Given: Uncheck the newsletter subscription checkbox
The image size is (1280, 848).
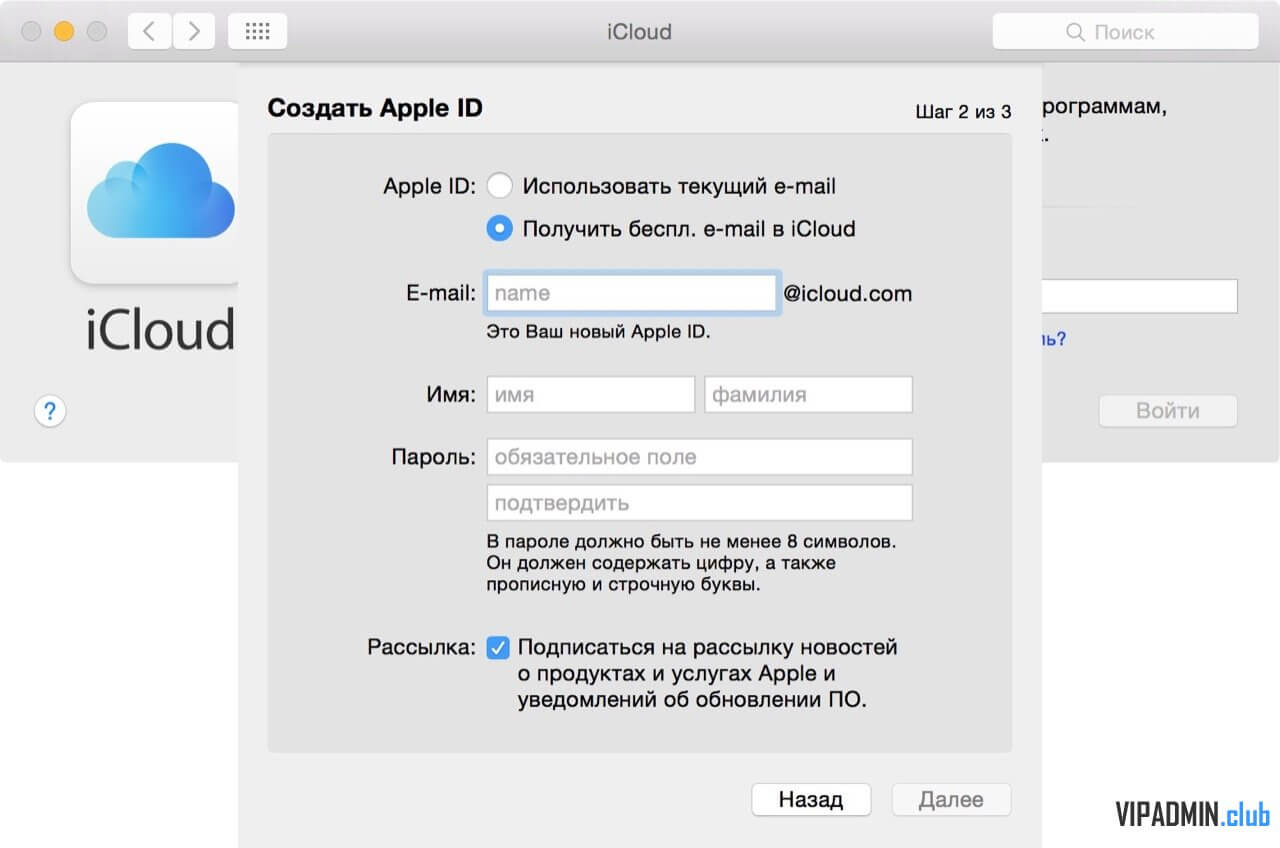Looking at the screenshot, I should (497, 648).
